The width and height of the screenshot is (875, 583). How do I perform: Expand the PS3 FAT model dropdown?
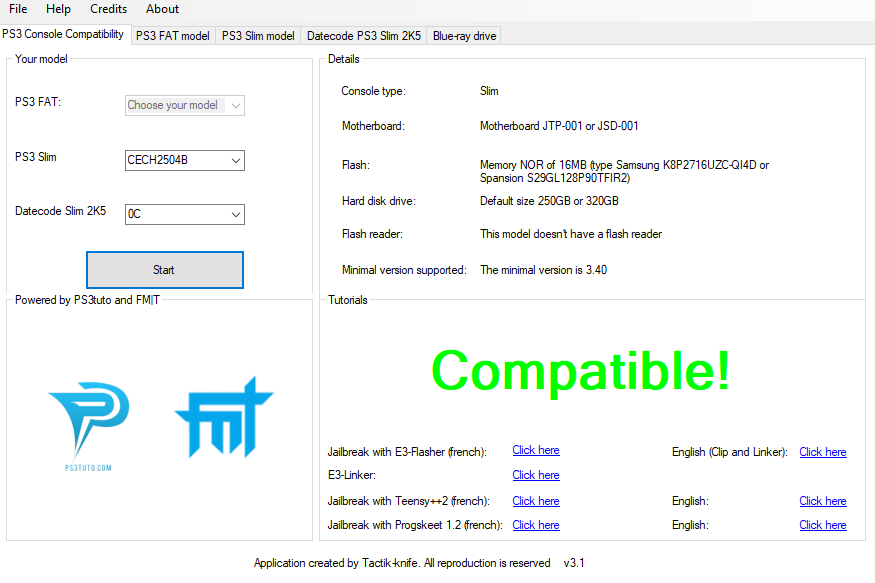tap(185, 105)
